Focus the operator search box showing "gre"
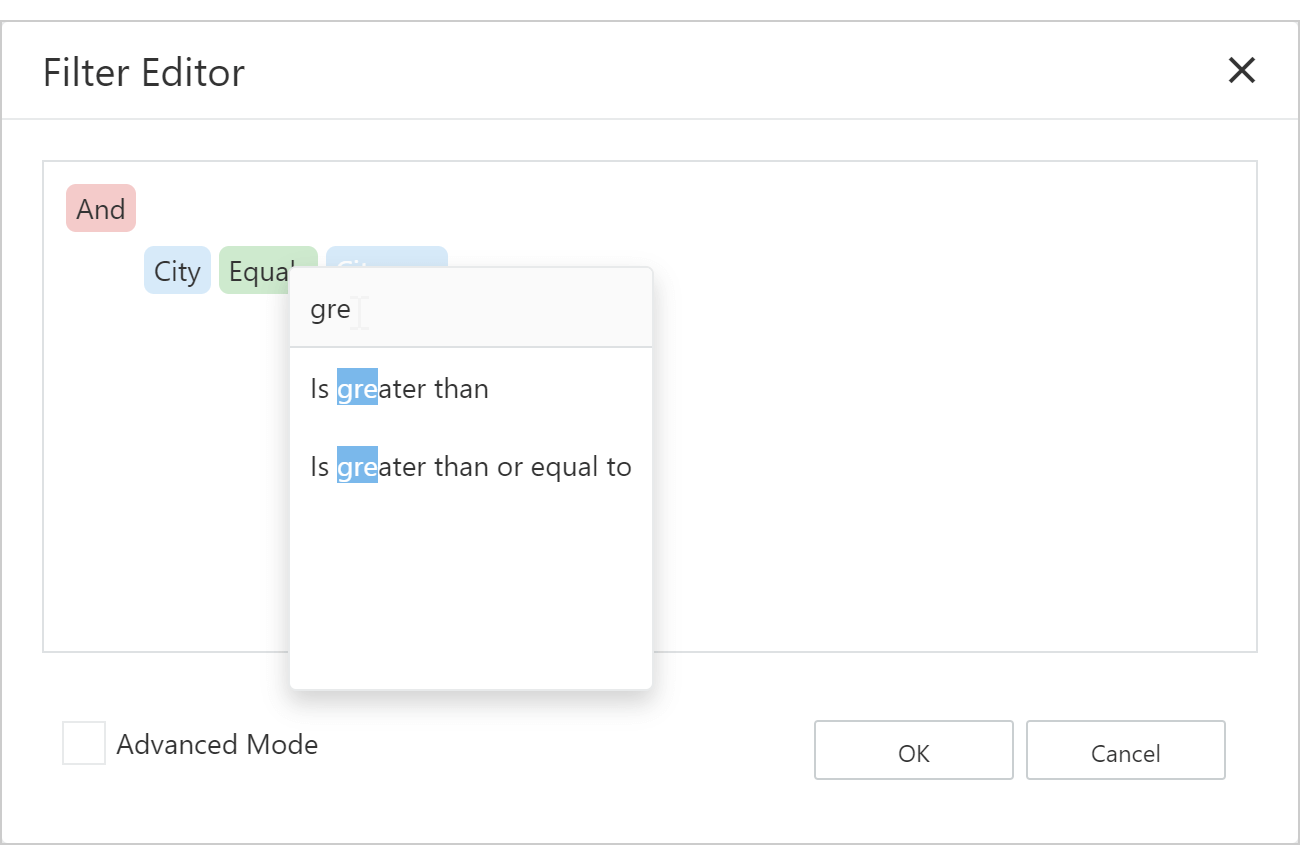 pyautogui.click(x=470, y=309)
